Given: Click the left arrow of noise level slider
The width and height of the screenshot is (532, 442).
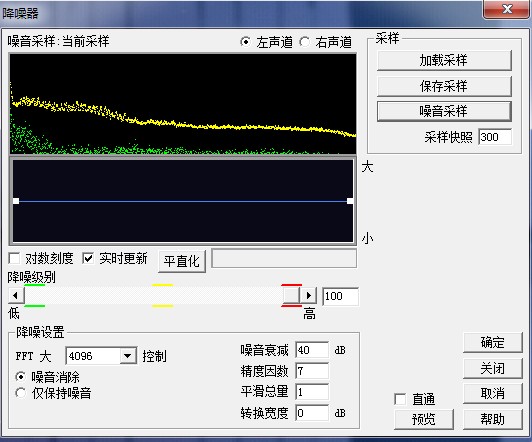Looking at the screenshot, I should click(16, 295).
